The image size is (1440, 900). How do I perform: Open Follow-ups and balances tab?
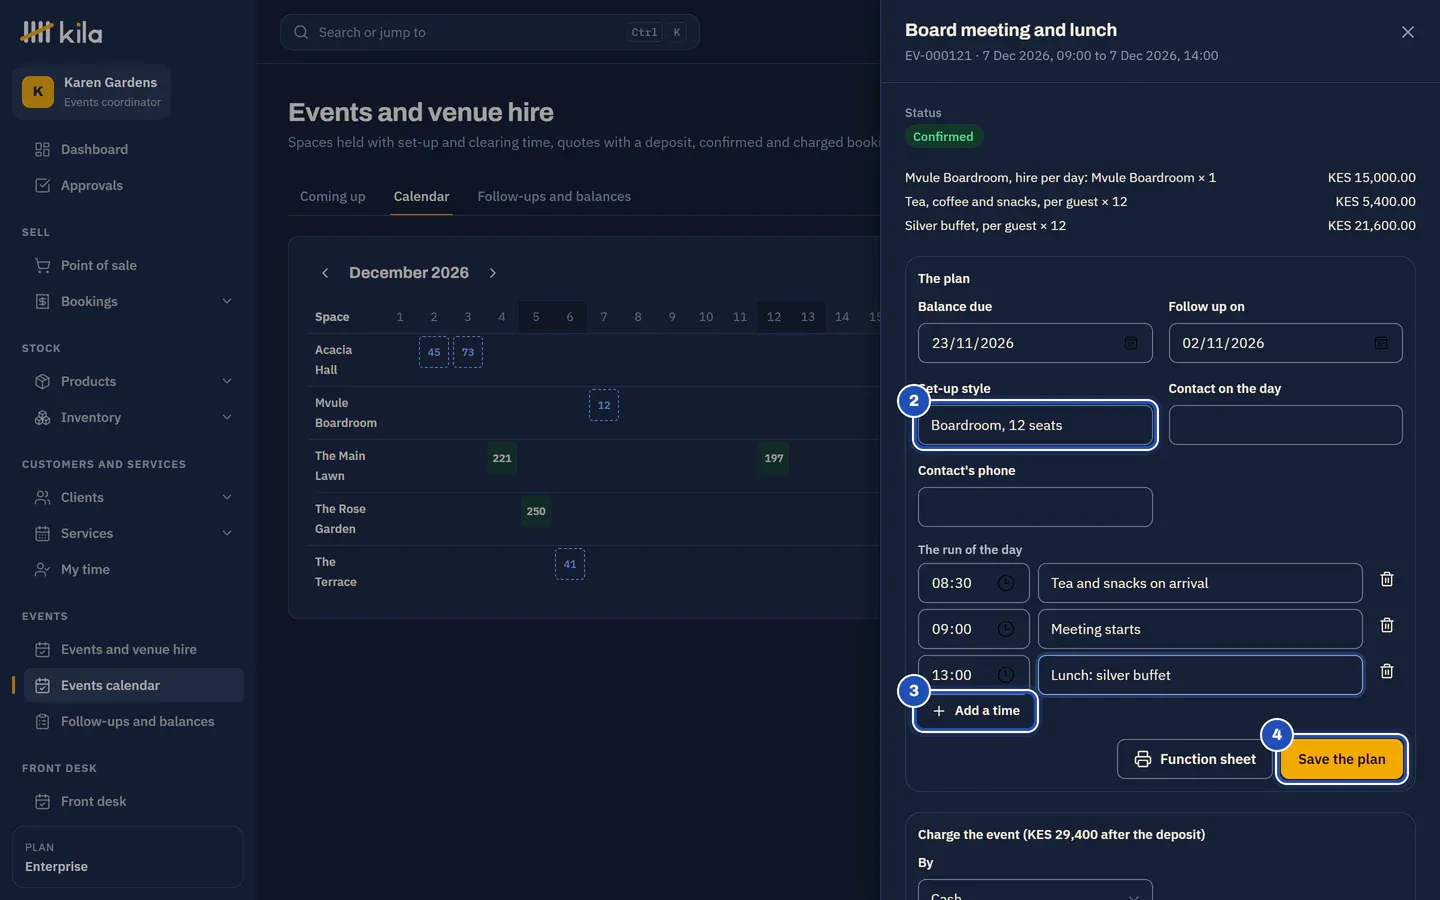[x=554, y=197]
